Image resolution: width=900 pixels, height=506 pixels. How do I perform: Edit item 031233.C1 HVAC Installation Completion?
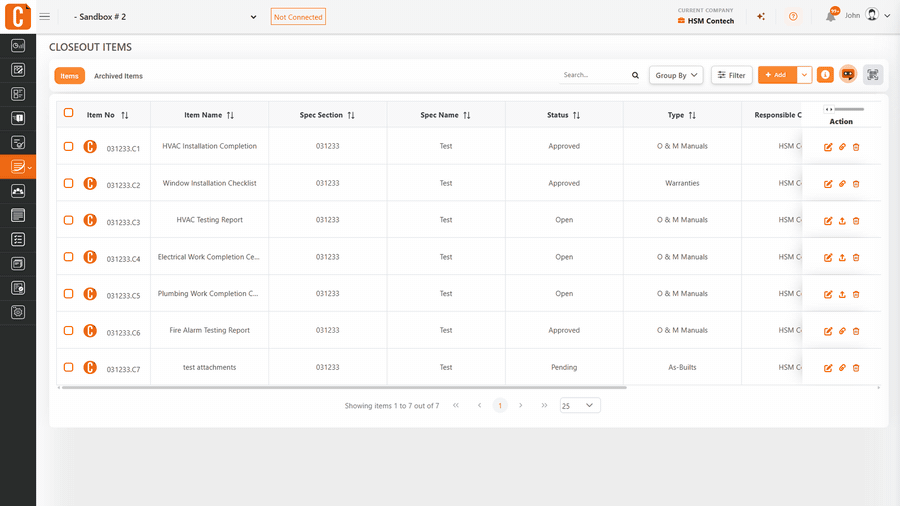tap(828, 147)
